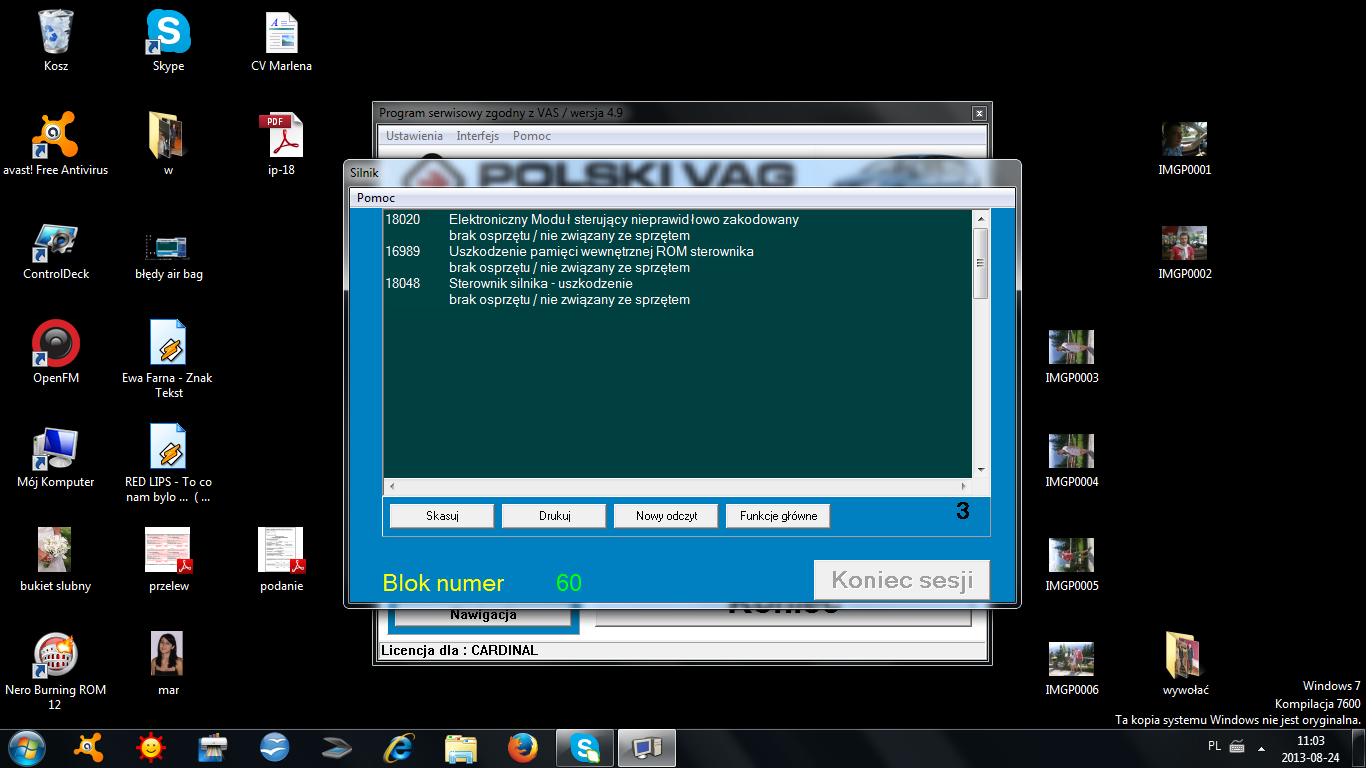The image size is (1366, 768).
Task: Open the Ustawienia menu
Action: click(x=414, y=136)
